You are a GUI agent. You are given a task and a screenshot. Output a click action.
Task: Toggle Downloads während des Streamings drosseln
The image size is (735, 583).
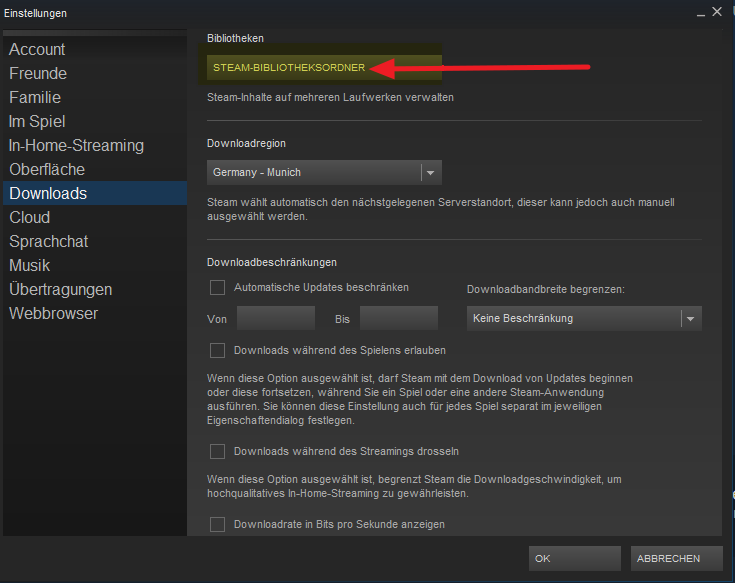tap(218, 451)
